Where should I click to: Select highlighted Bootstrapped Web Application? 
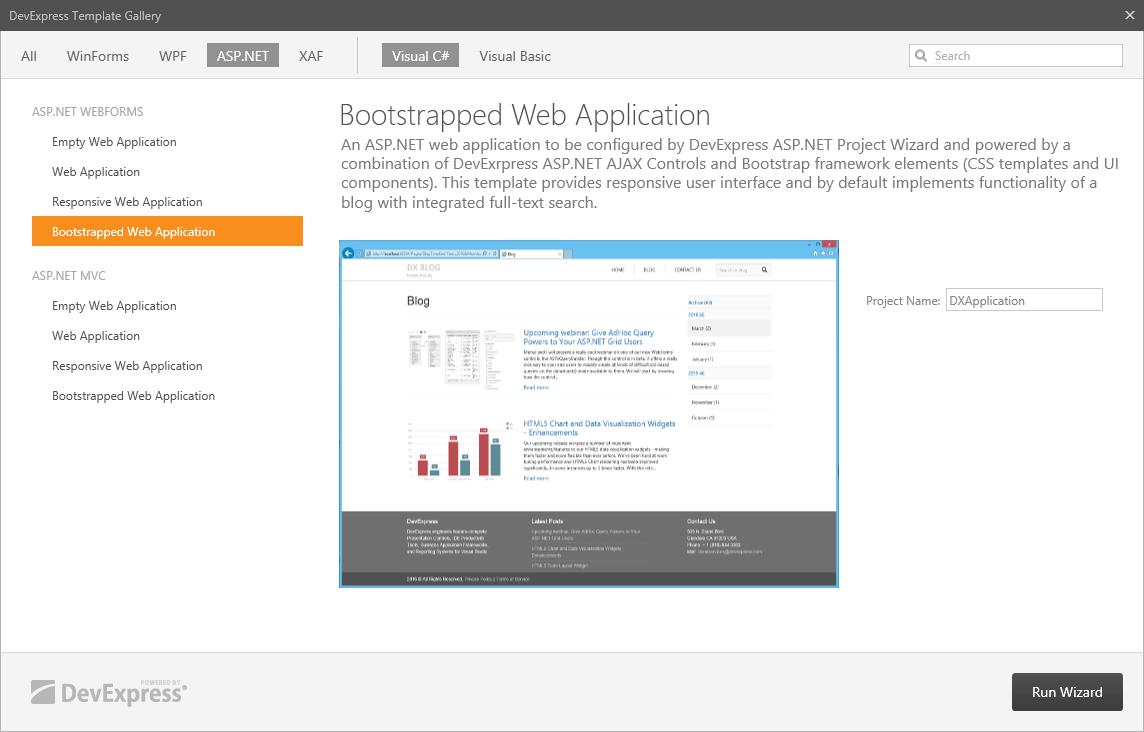pyautogui.click(x=167, y=231)
